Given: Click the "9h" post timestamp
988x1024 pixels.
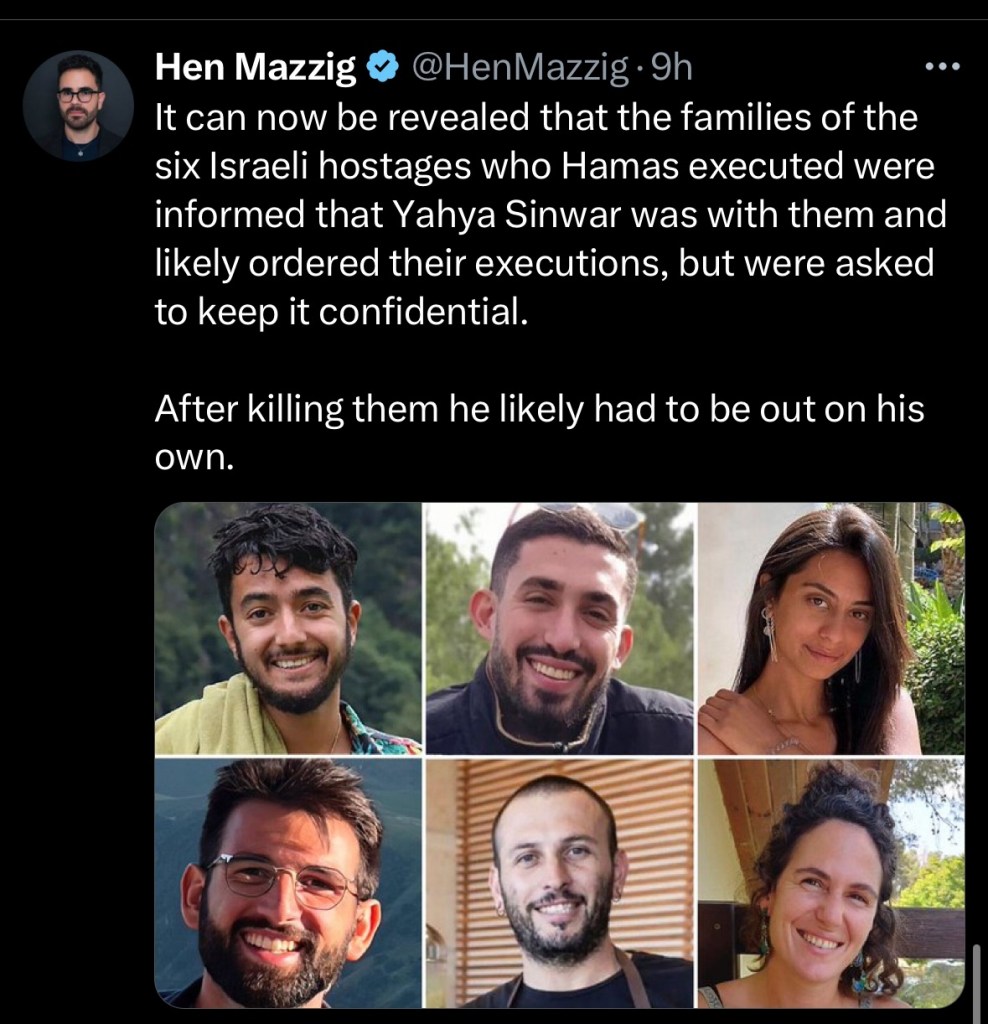Looking at the screenshot, I should click(671, 68).
